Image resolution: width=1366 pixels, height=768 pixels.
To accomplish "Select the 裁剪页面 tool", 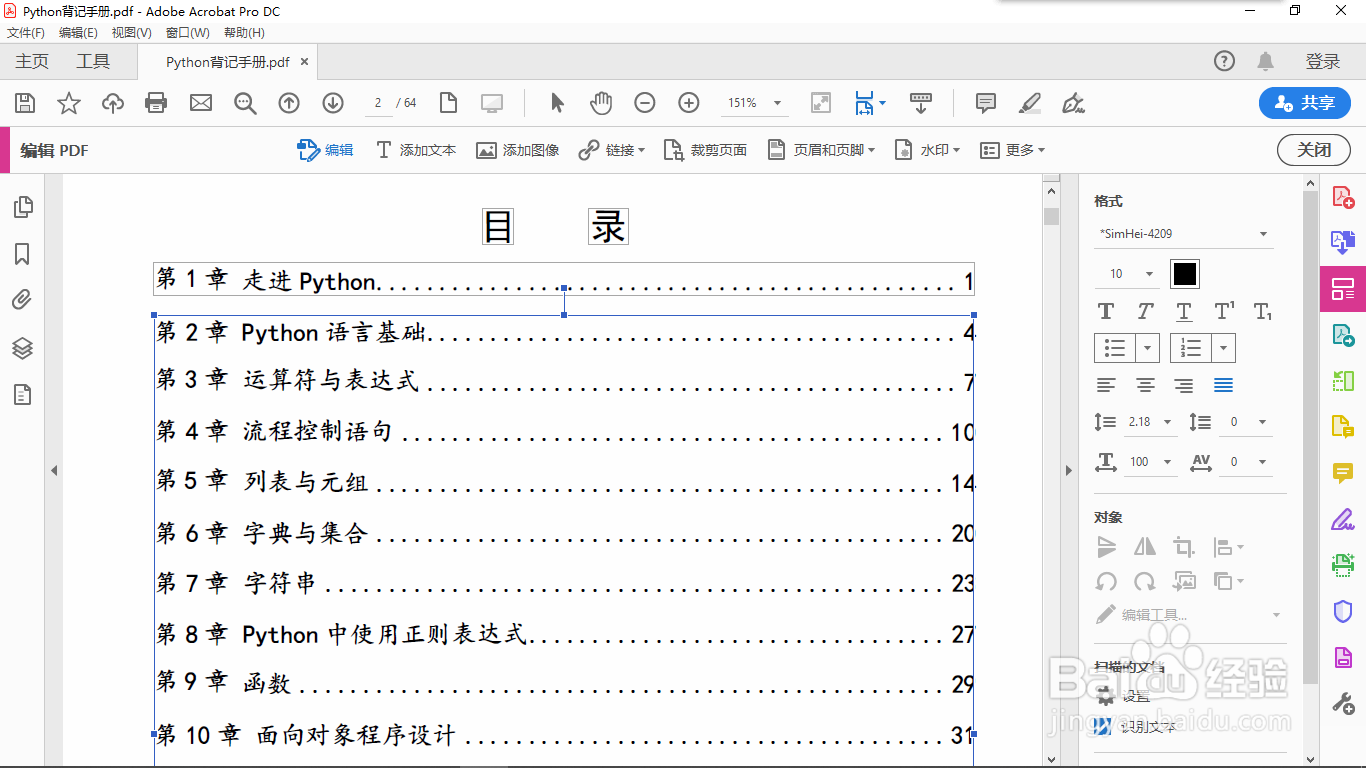I will (x=705, y=150).
